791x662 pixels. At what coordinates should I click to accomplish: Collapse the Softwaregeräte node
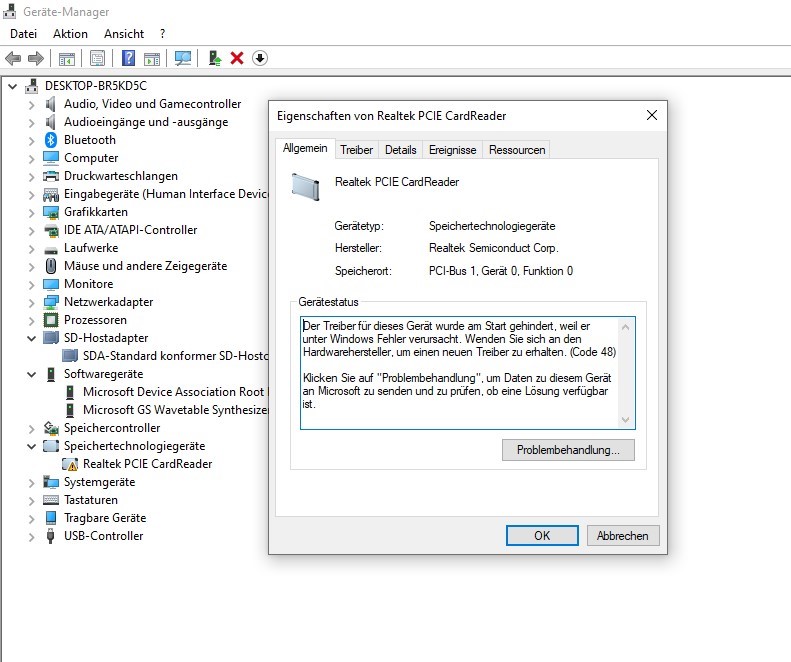(x=31, y=374)
